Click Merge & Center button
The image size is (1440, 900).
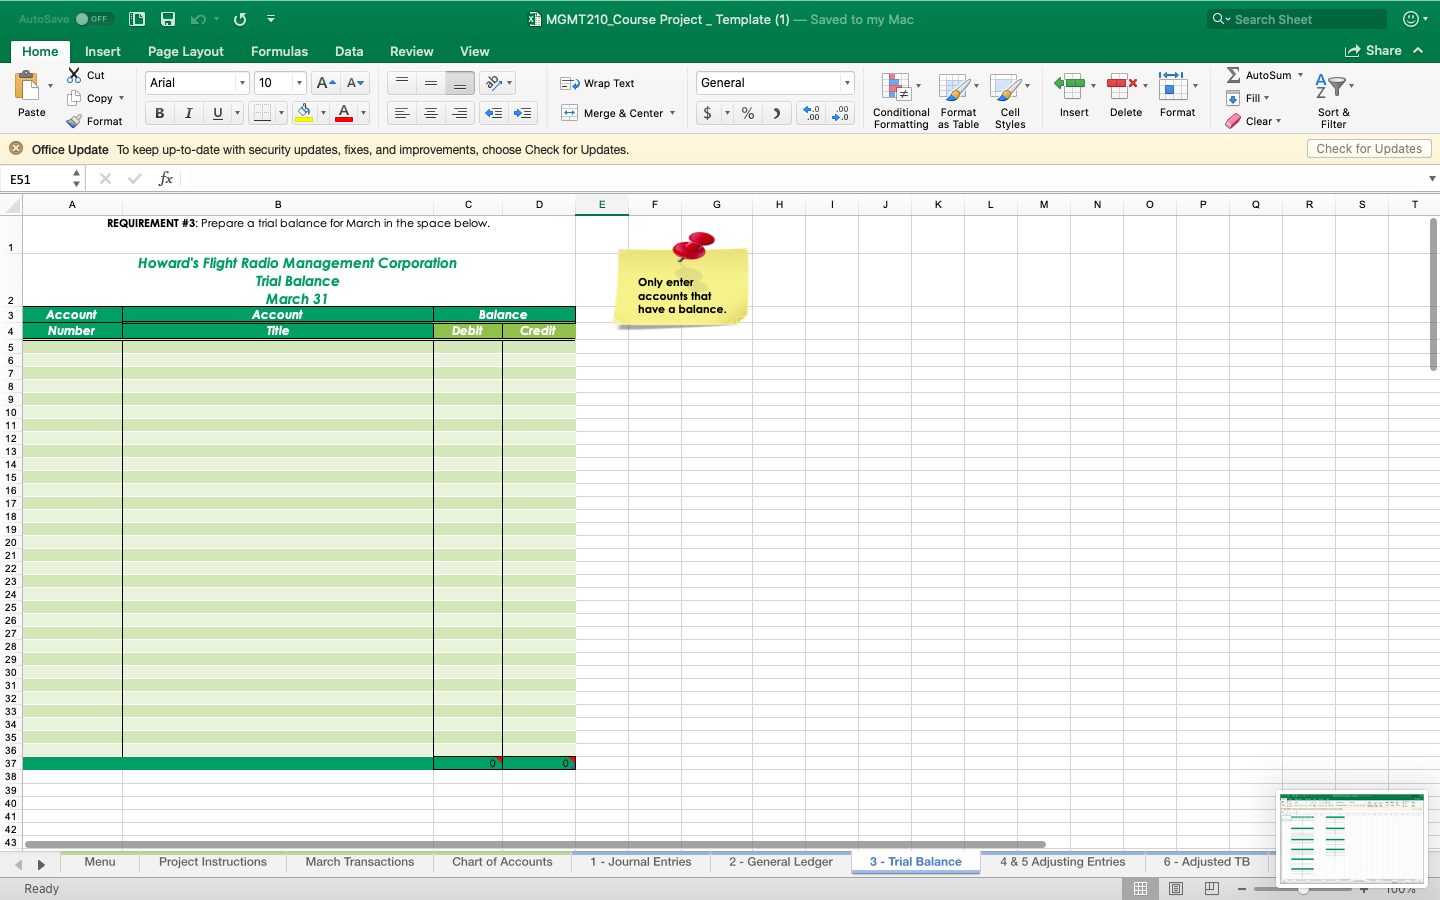pos(611,113)
